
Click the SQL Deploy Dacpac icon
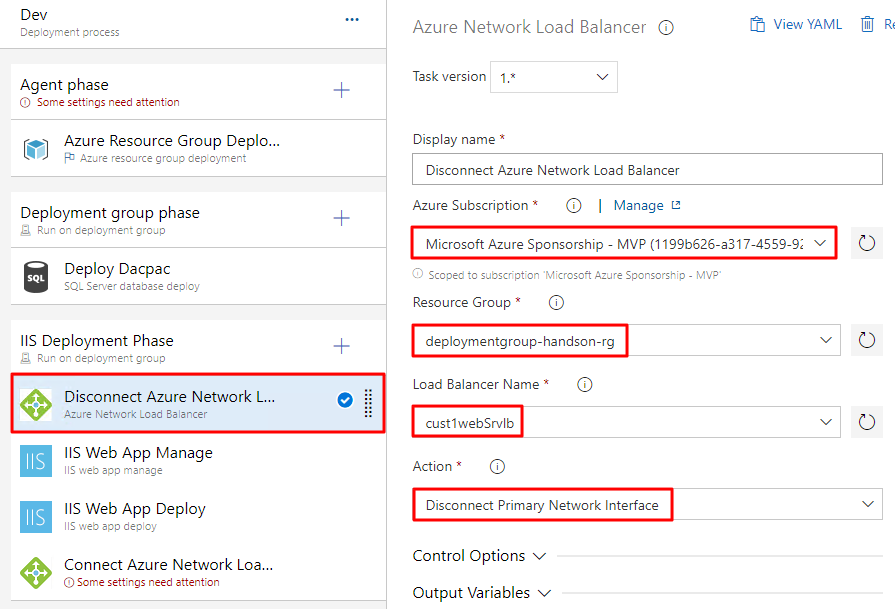pyautogui.click(x=36, y=277)
